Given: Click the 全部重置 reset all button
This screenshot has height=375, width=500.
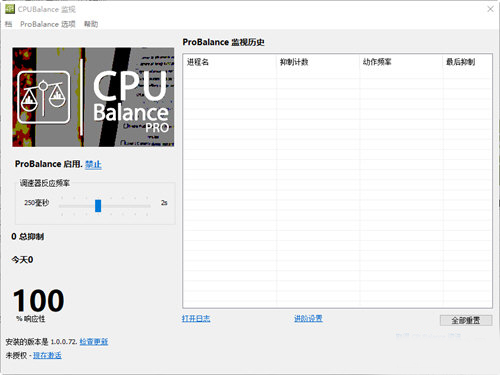Looking at the screenshot, I should (x=466, y=320).
